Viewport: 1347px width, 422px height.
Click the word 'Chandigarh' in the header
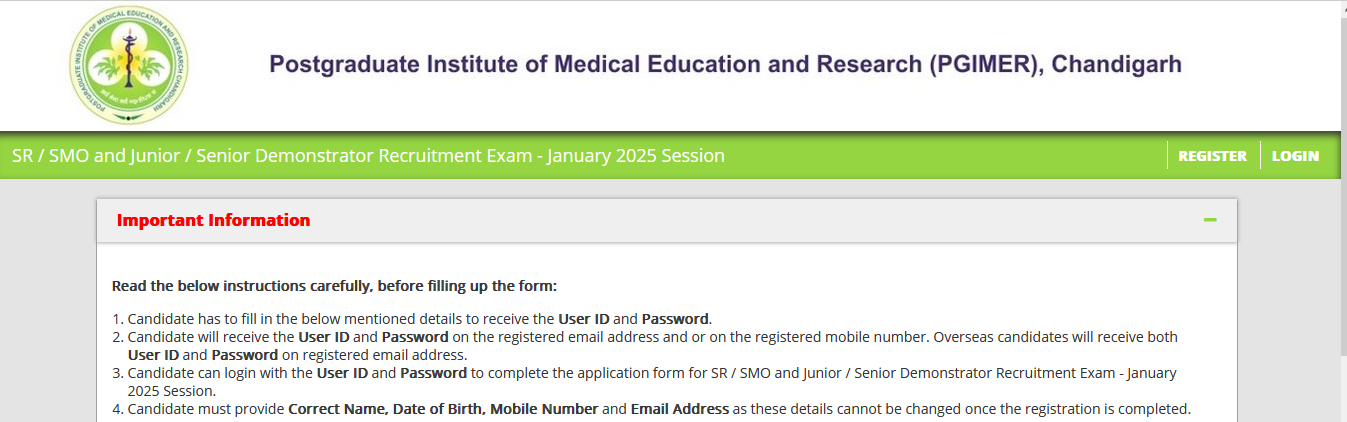pyautogui.click(x=1118, y=65)
